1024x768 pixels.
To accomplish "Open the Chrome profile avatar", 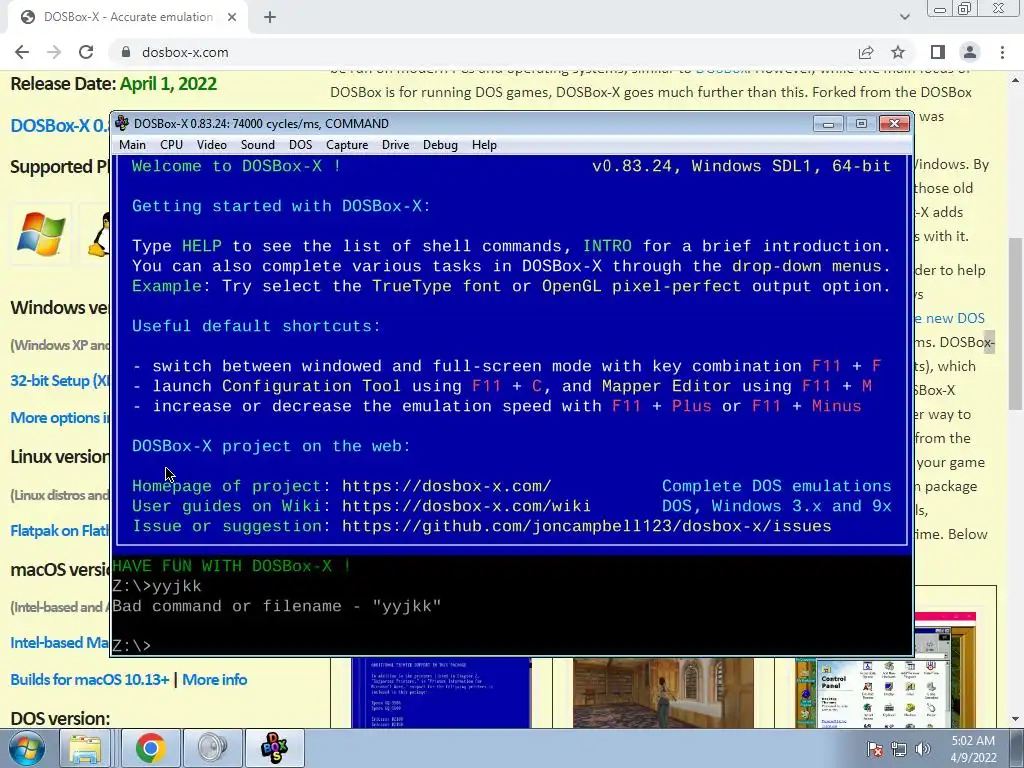I will [x=970, y=52].
